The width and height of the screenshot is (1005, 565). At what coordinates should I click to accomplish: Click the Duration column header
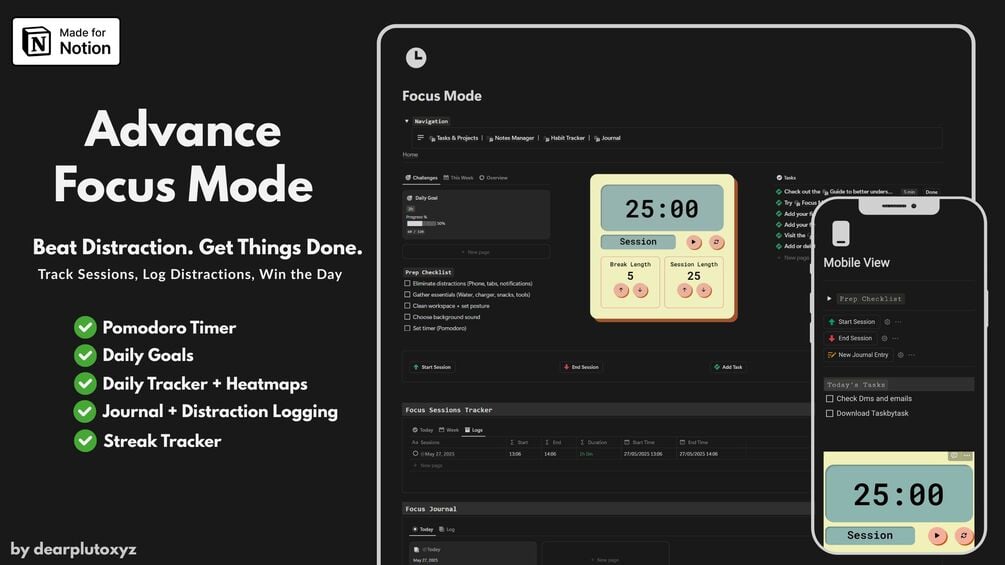coord(594,442)
